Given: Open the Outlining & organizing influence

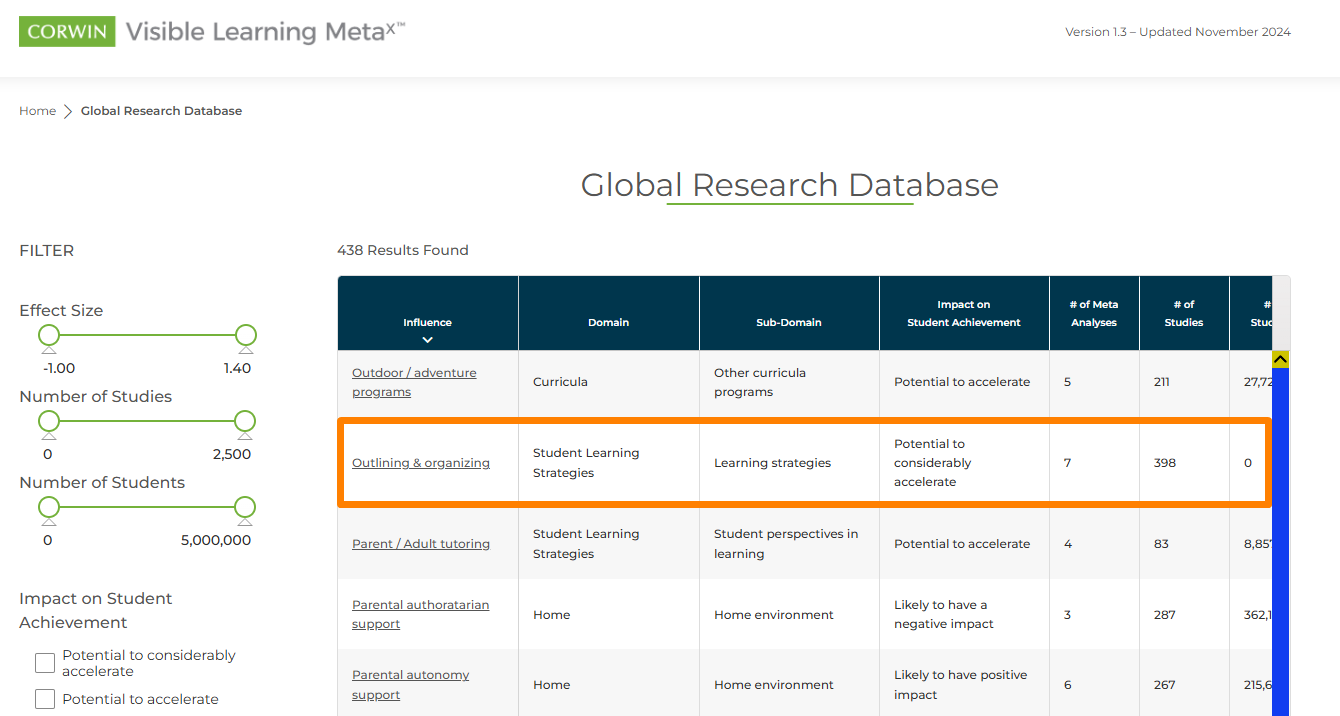Looking at the screenshot, I should (x=421, y=463).
